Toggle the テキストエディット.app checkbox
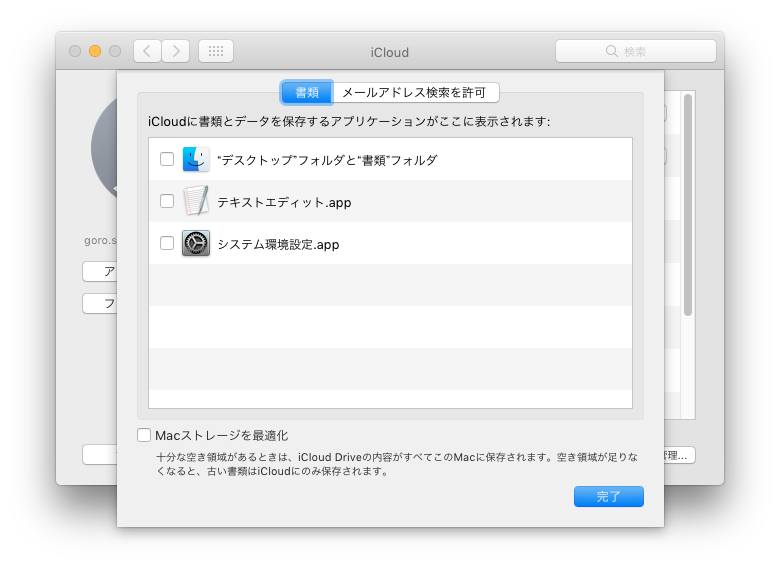 pos(167,201)
